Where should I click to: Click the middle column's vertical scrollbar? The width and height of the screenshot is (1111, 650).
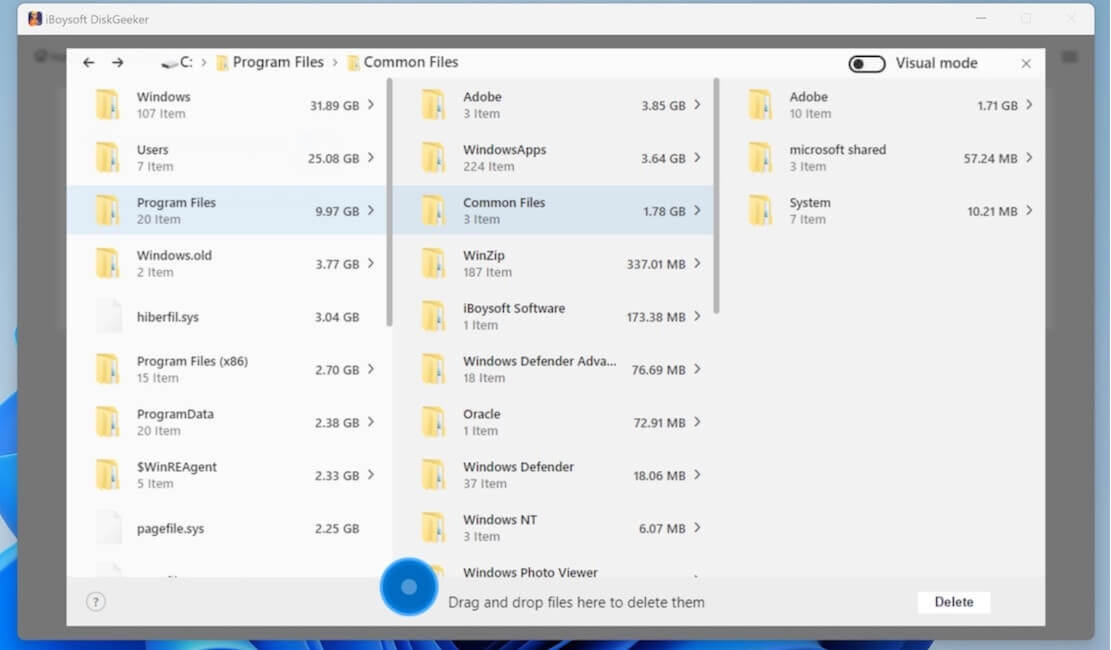click(x=716, y=195)
